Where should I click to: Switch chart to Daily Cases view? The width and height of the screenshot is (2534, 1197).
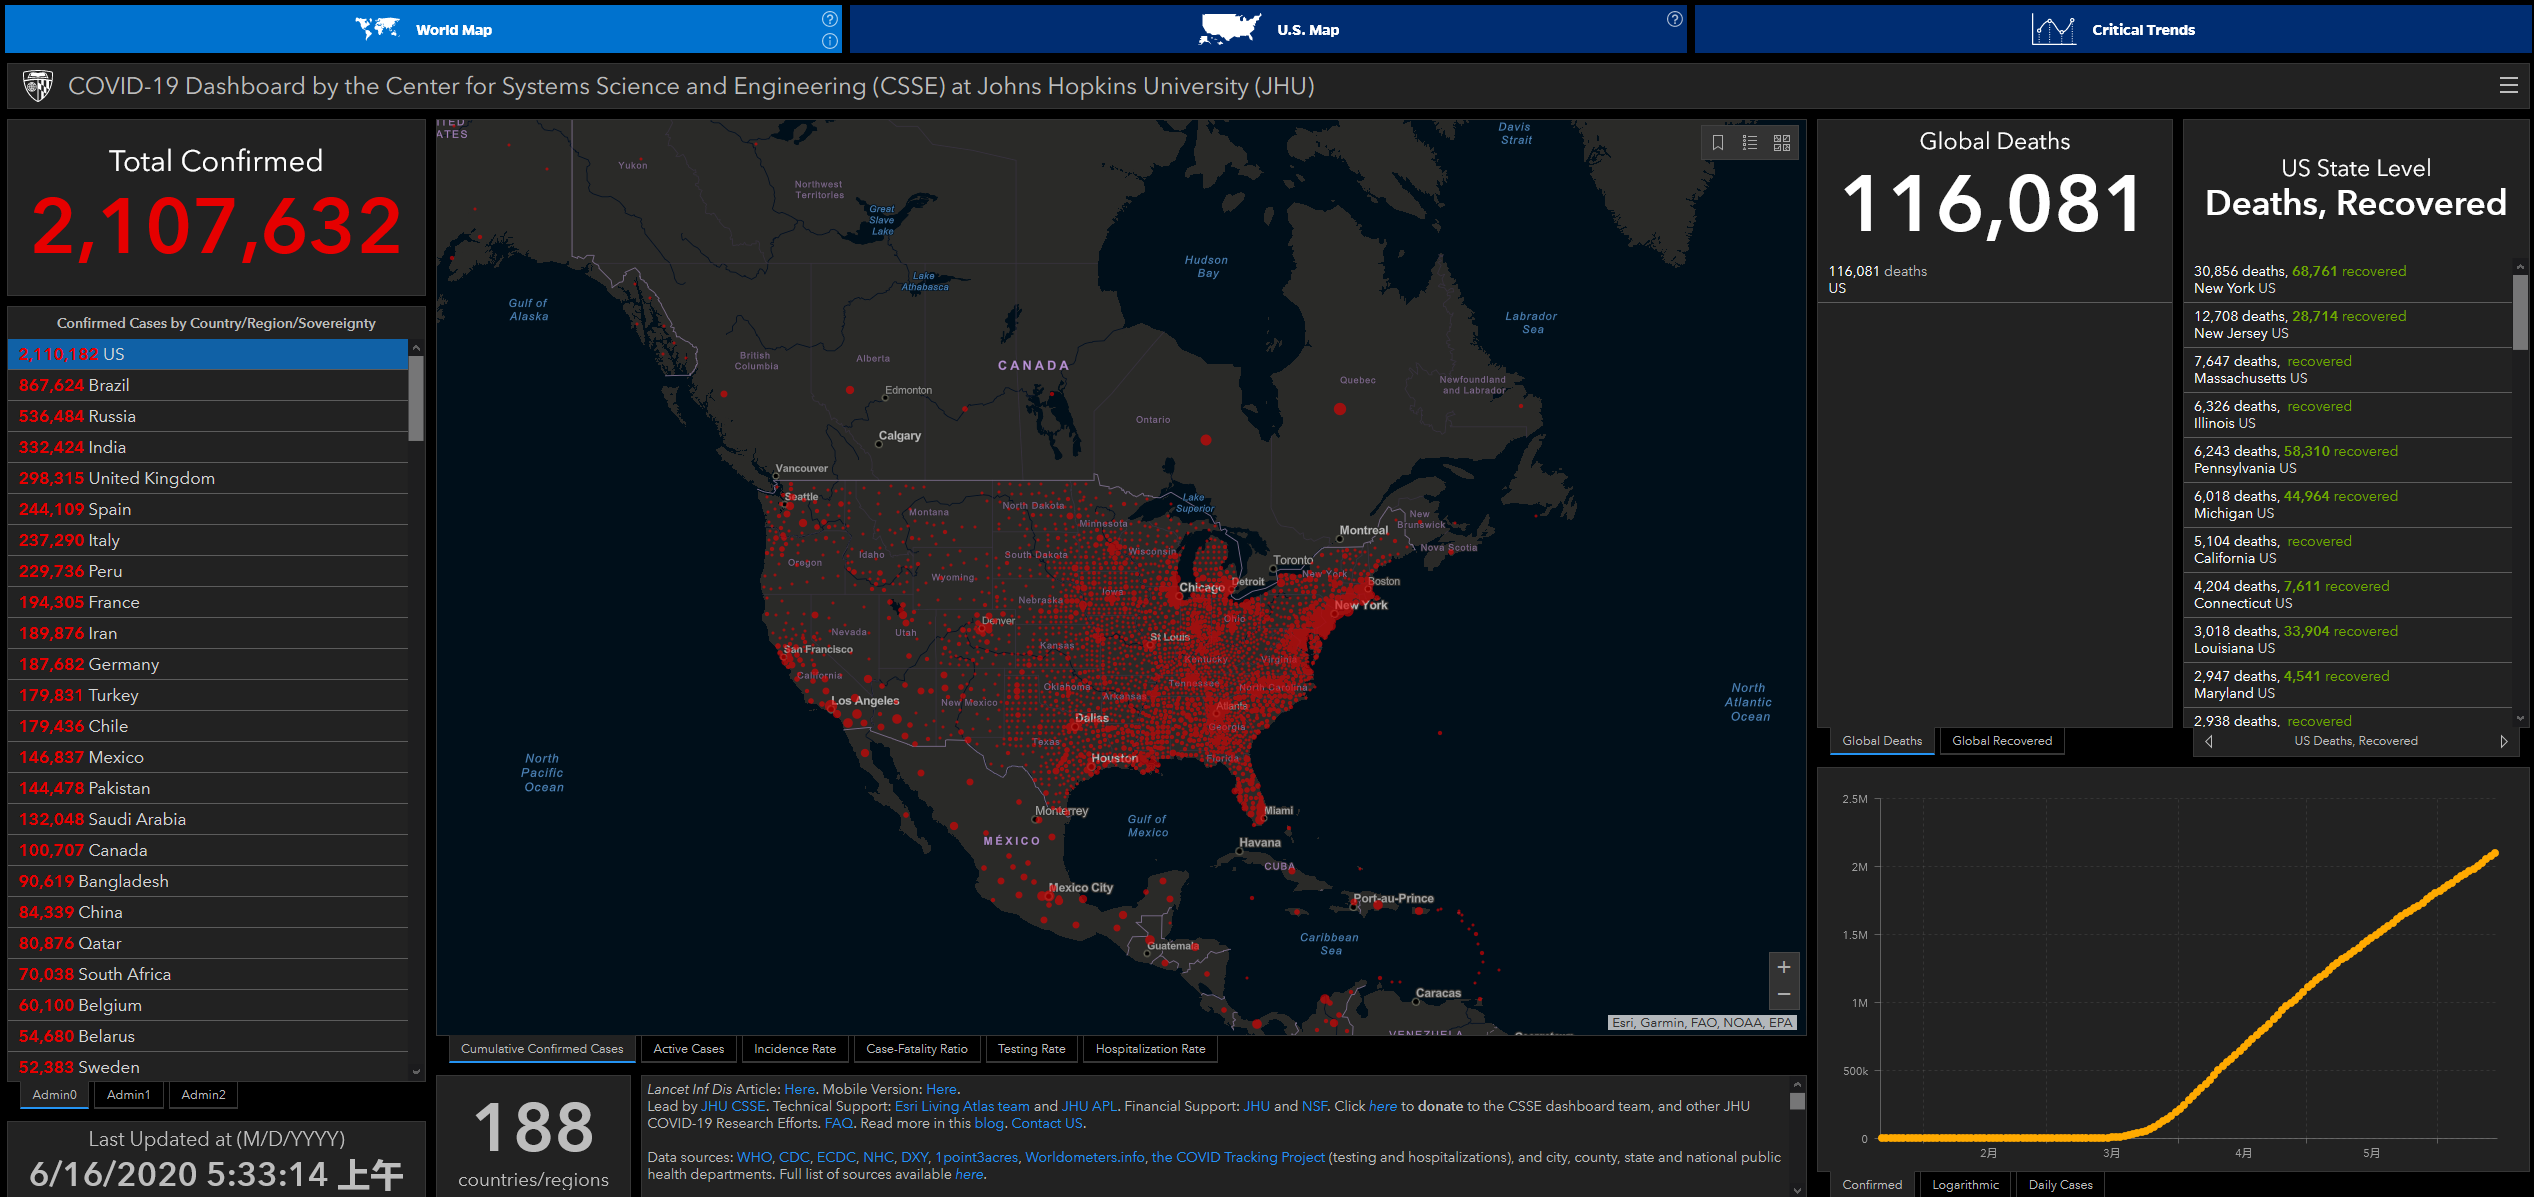pyautogui.click(x=2060, y=1185)
